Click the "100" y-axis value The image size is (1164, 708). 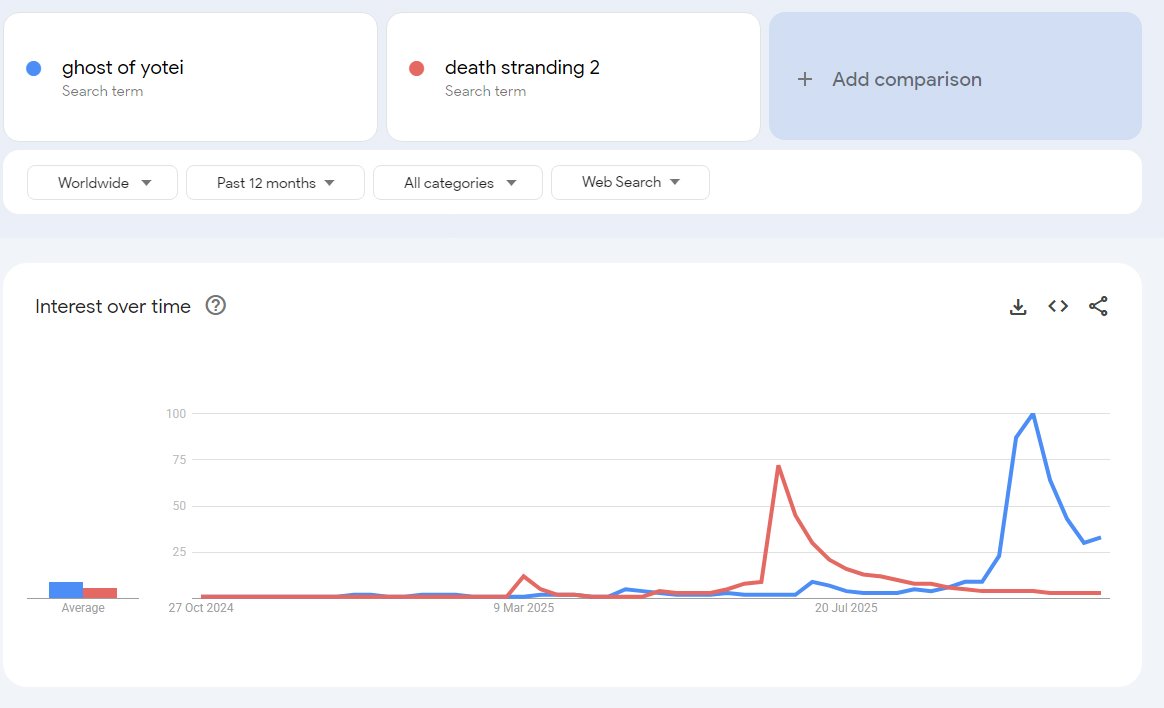[176, 413]
